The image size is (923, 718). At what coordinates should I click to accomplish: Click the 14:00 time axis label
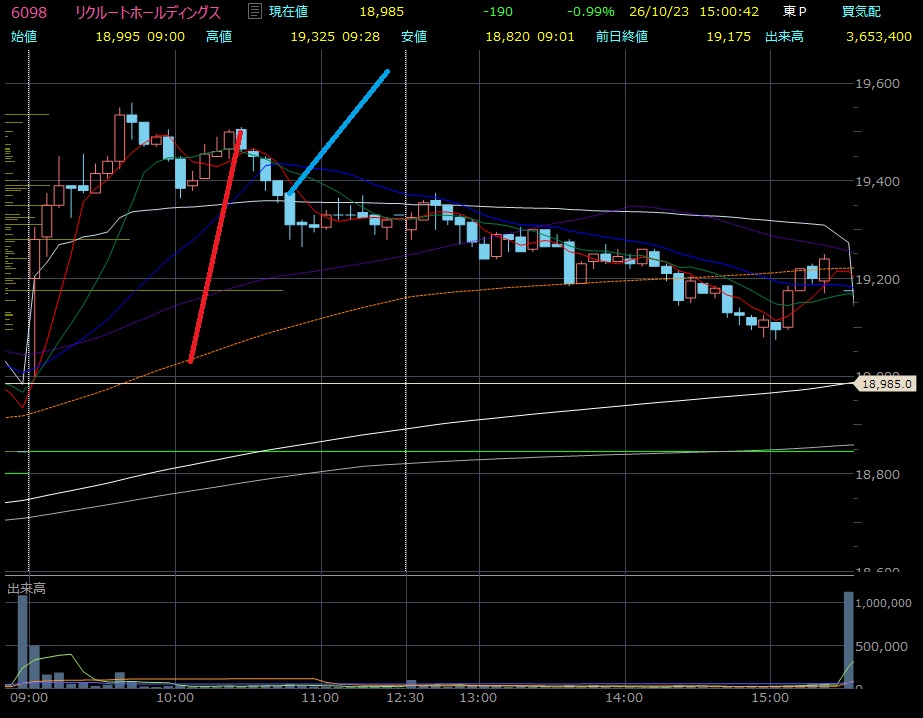(x=625, y=698)
